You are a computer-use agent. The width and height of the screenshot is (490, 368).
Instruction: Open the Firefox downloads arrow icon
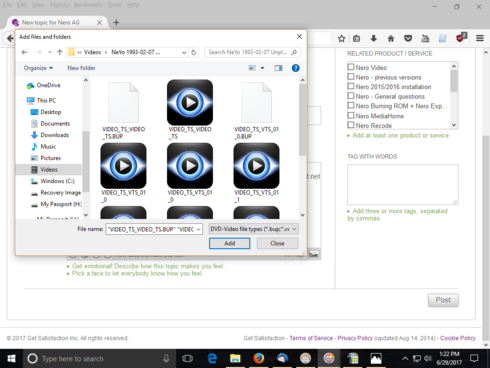(374, 39)
